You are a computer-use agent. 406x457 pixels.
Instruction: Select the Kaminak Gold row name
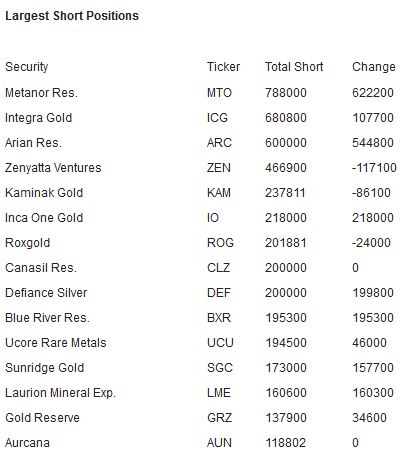point(44,193)
